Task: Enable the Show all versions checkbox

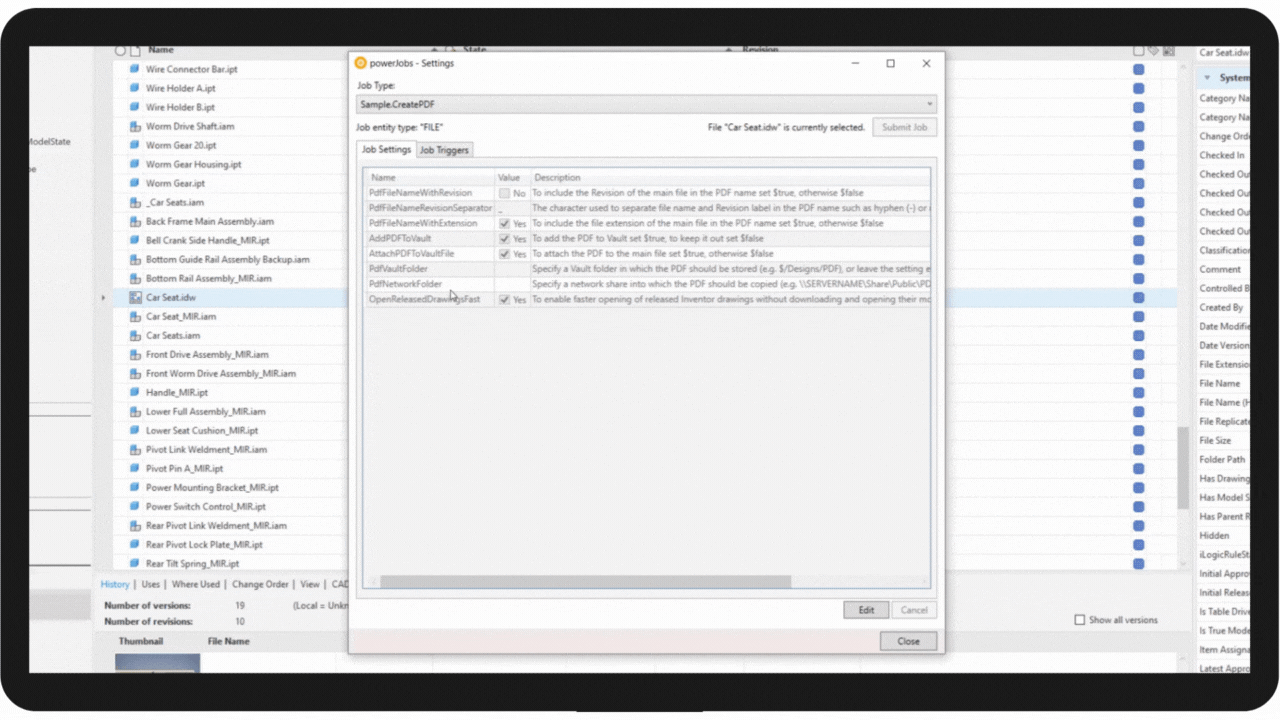Action: point(1079,620)
